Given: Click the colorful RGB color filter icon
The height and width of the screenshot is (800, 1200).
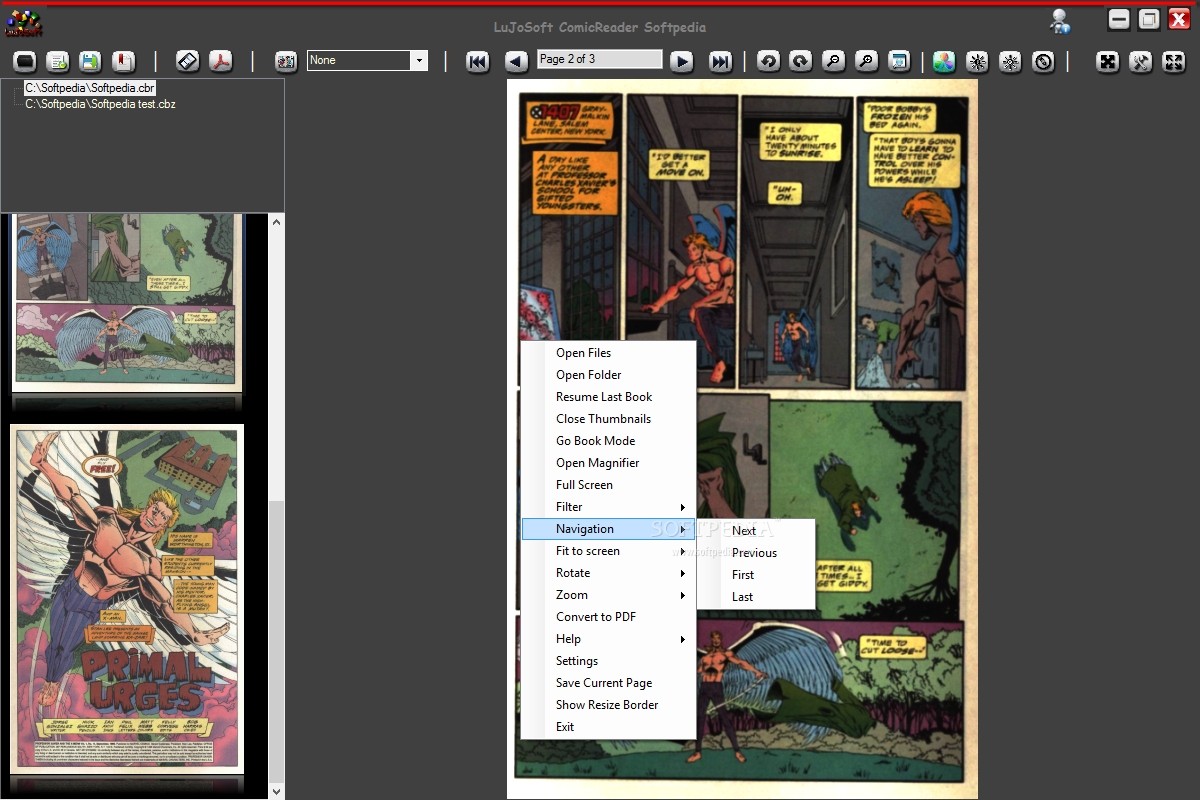Looking at the screenshot, I should coord(944,62).
